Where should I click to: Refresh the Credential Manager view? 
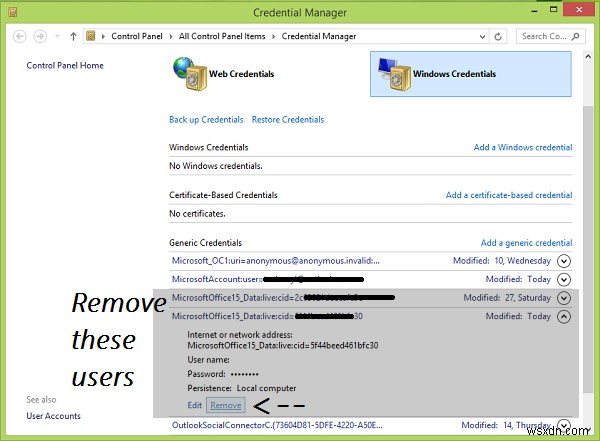[x=498, y=36]
